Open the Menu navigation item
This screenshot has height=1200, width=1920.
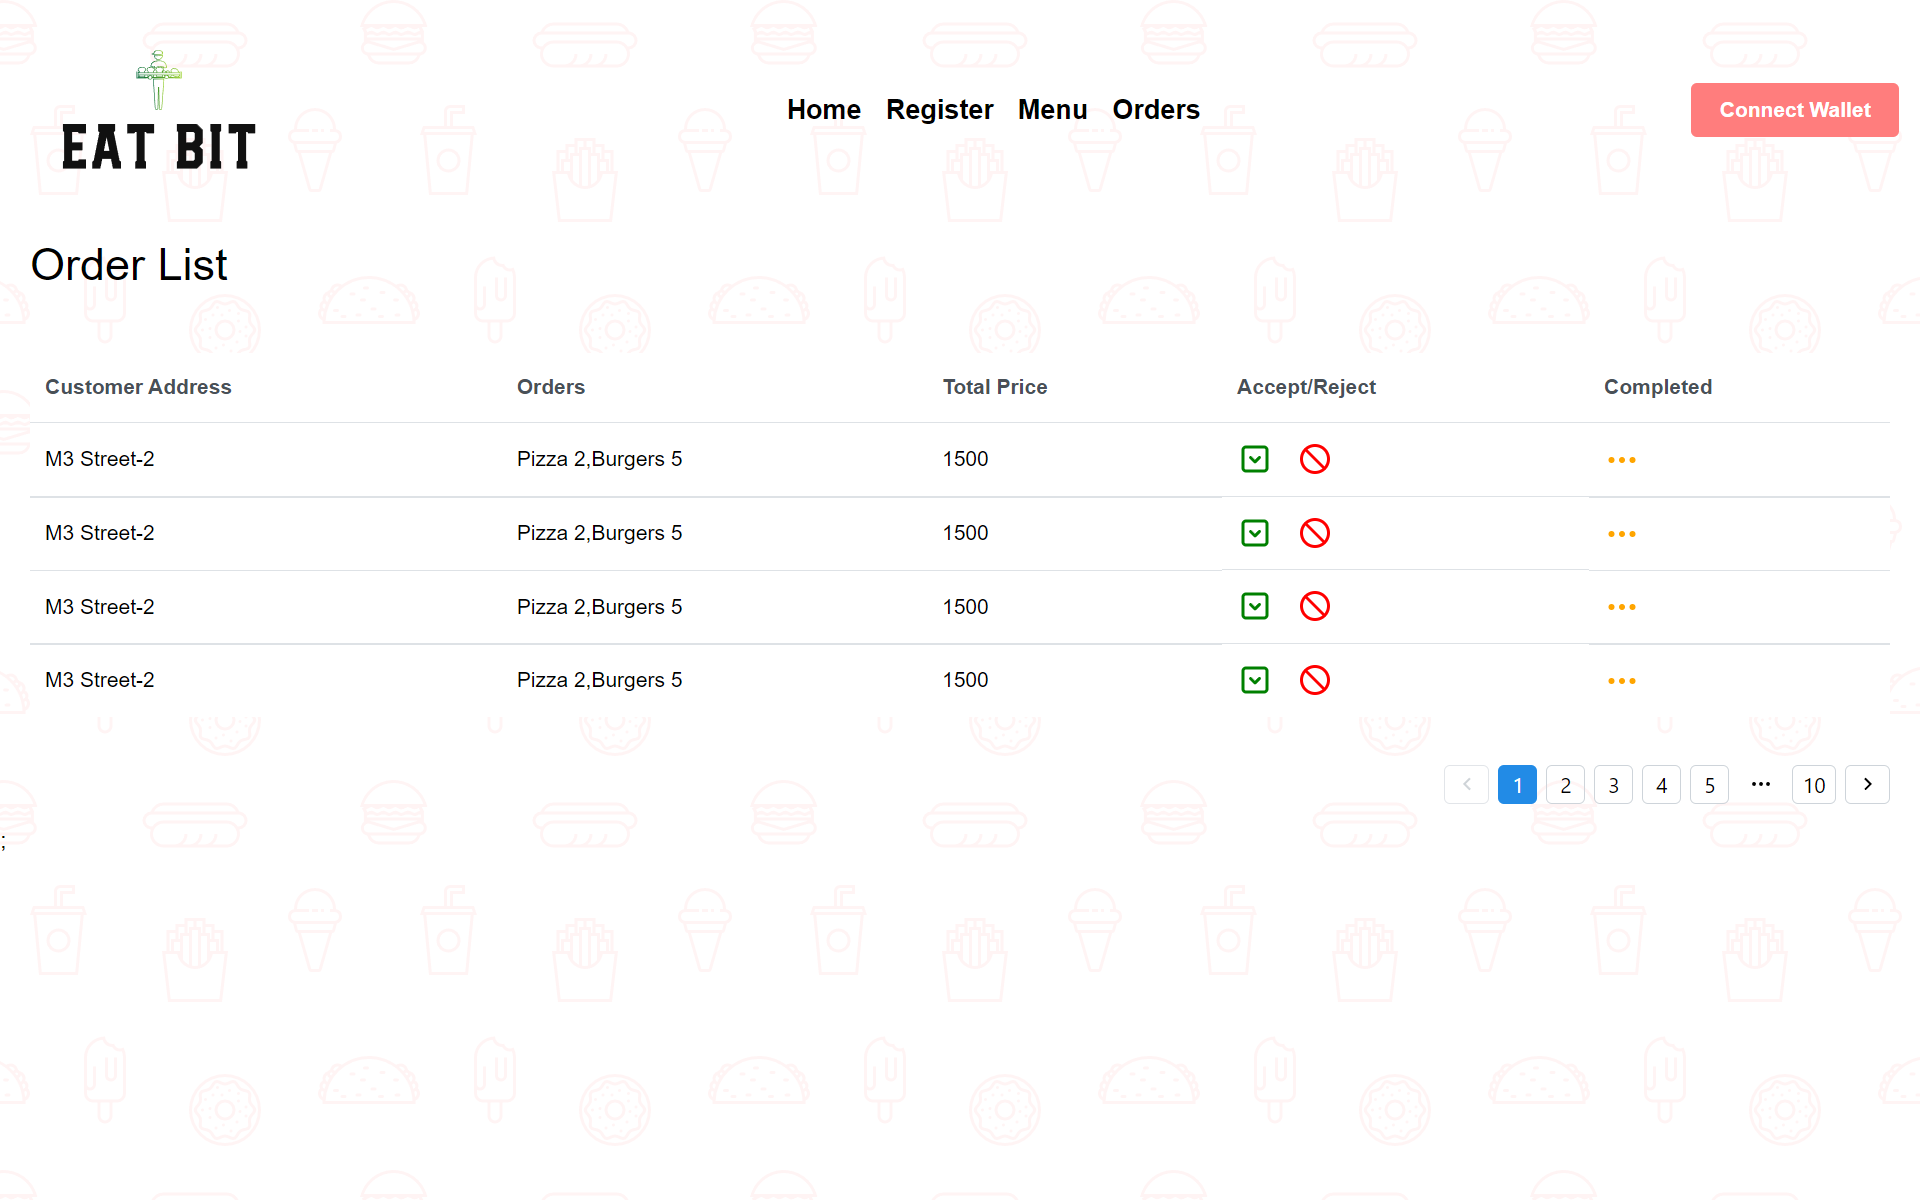[x=1052, y=110]
